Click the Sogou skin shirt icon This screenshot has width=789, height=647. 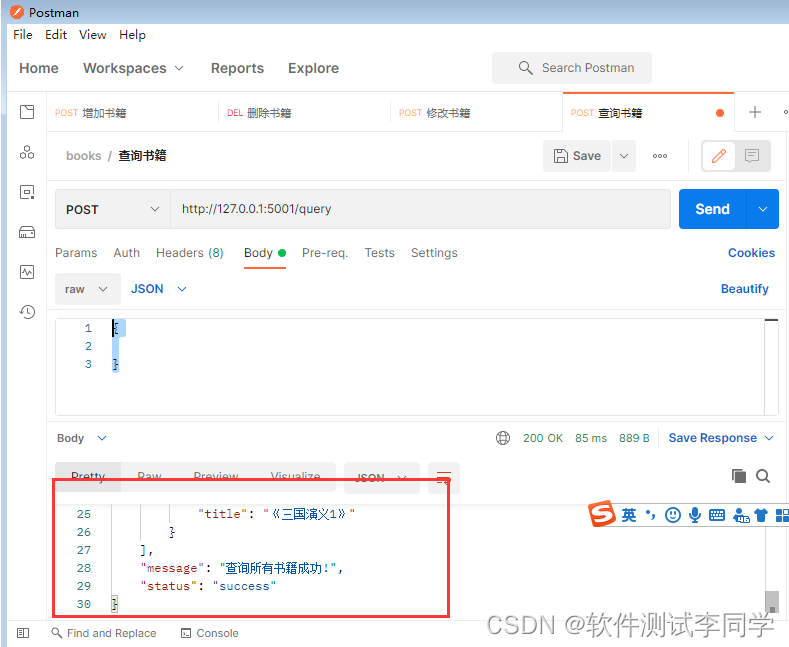pos(761,515)
